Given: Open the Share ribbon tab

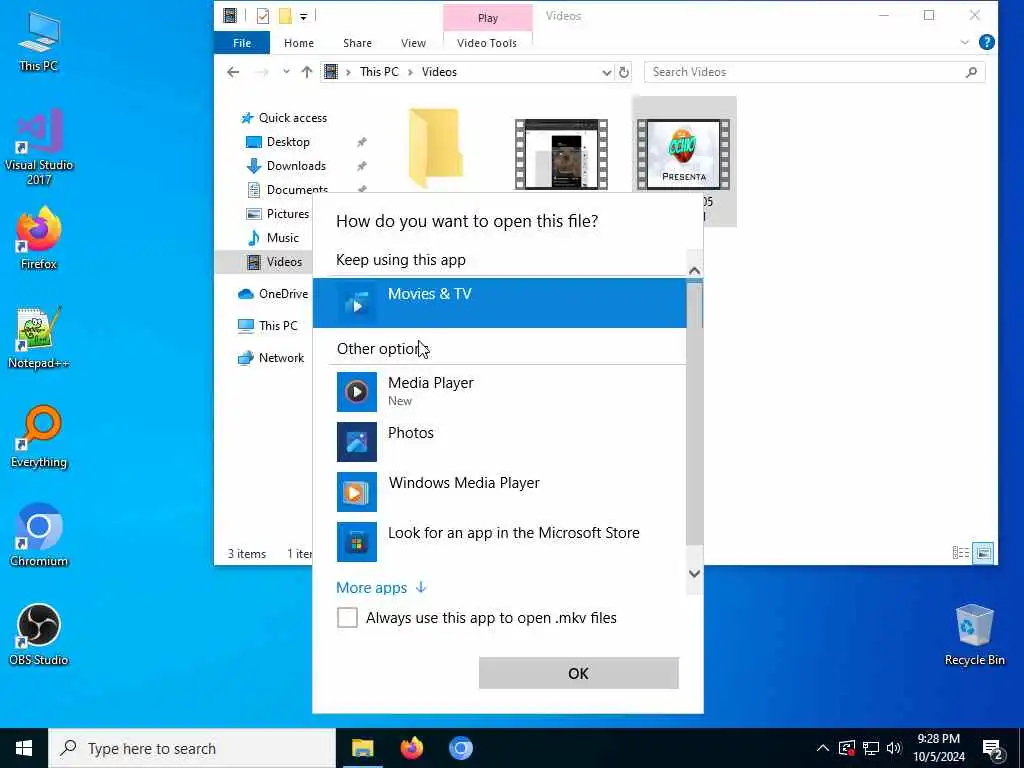Looking at the screenshot, I should (357, 43).
